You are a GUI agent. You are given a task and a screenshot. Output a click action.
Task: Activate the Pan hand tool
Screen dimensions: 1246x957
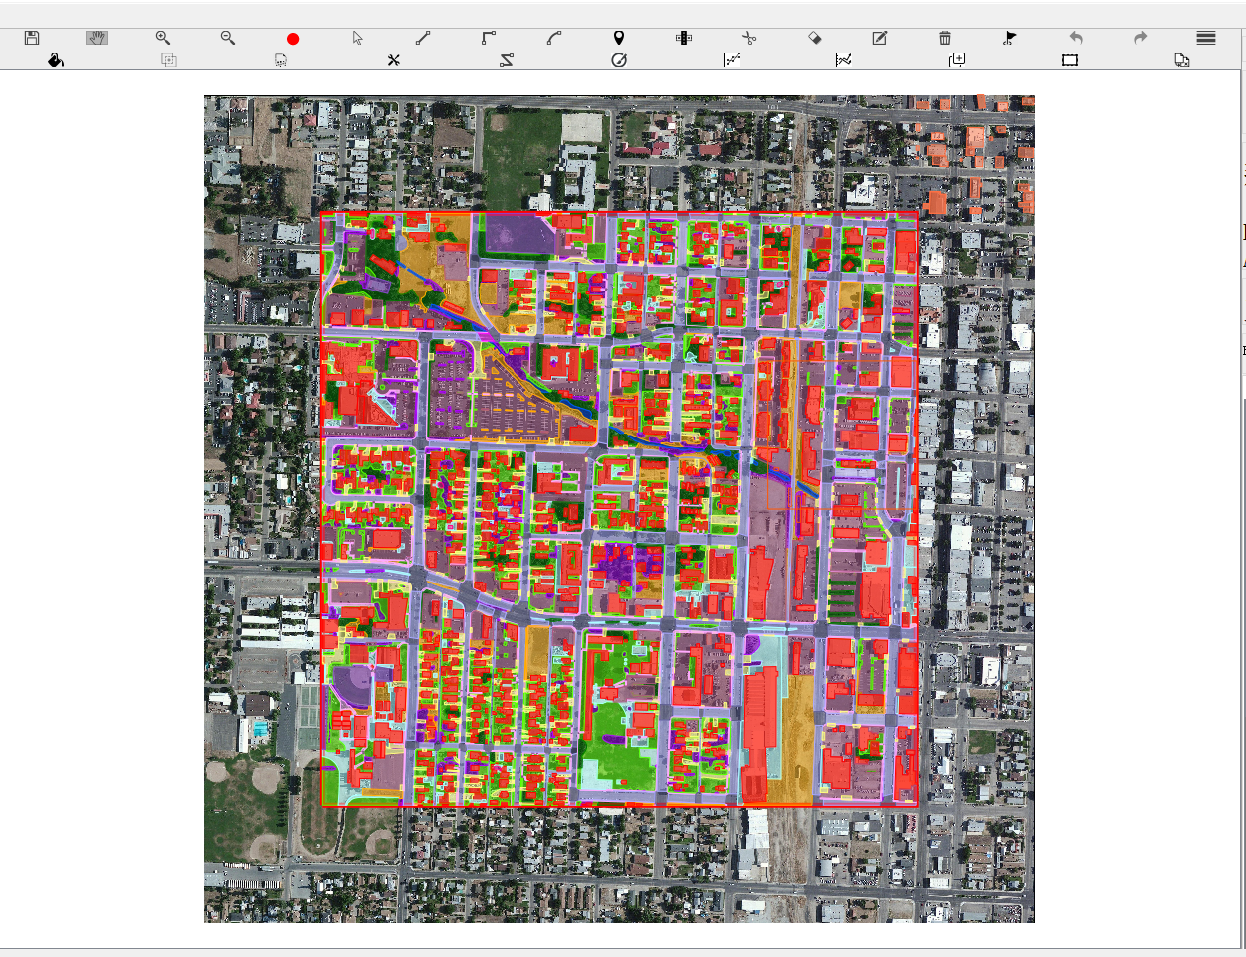pos(97,38)
